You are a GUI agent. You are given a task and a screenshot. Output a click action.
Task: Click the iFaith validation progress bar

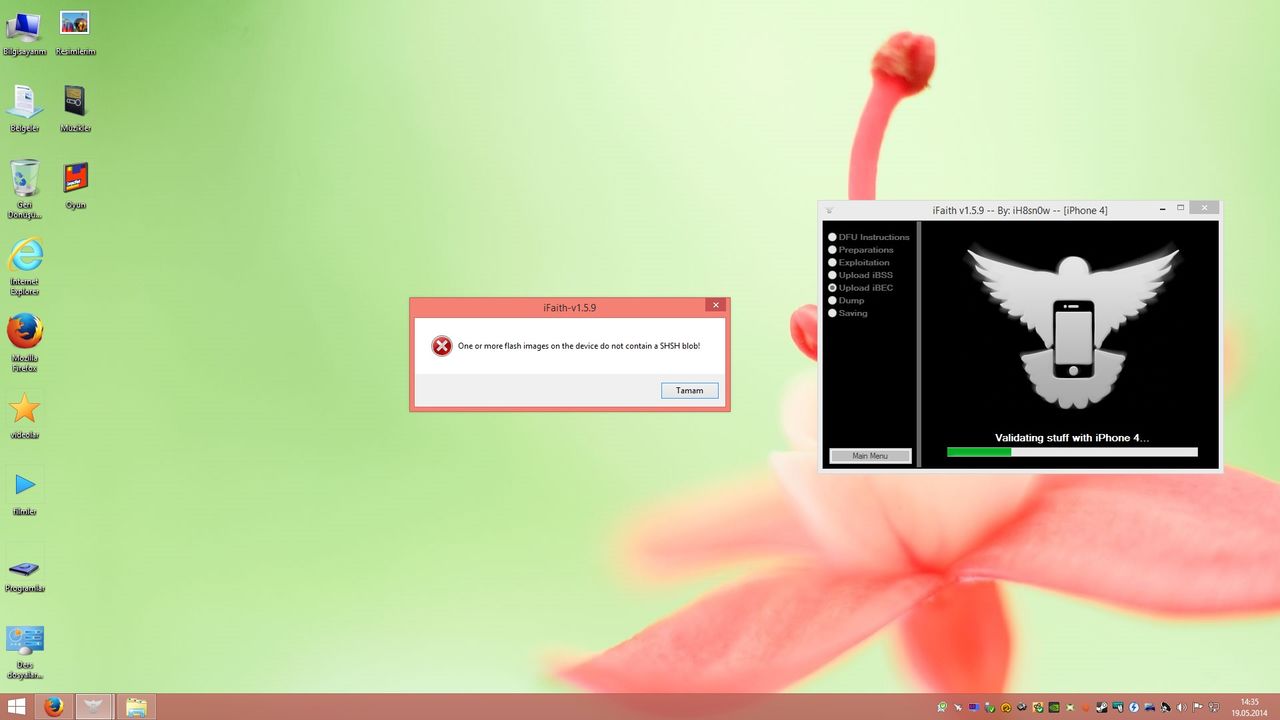coord(1072,452)
